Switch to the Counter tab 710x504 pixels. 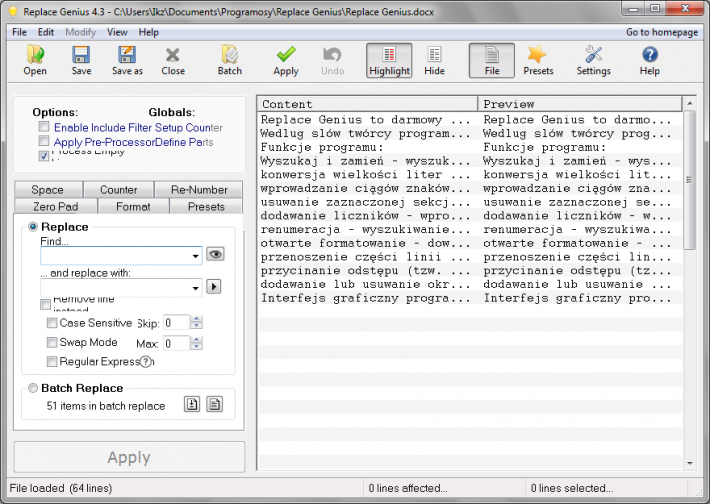pyautogui.click(x=119, y=189)
